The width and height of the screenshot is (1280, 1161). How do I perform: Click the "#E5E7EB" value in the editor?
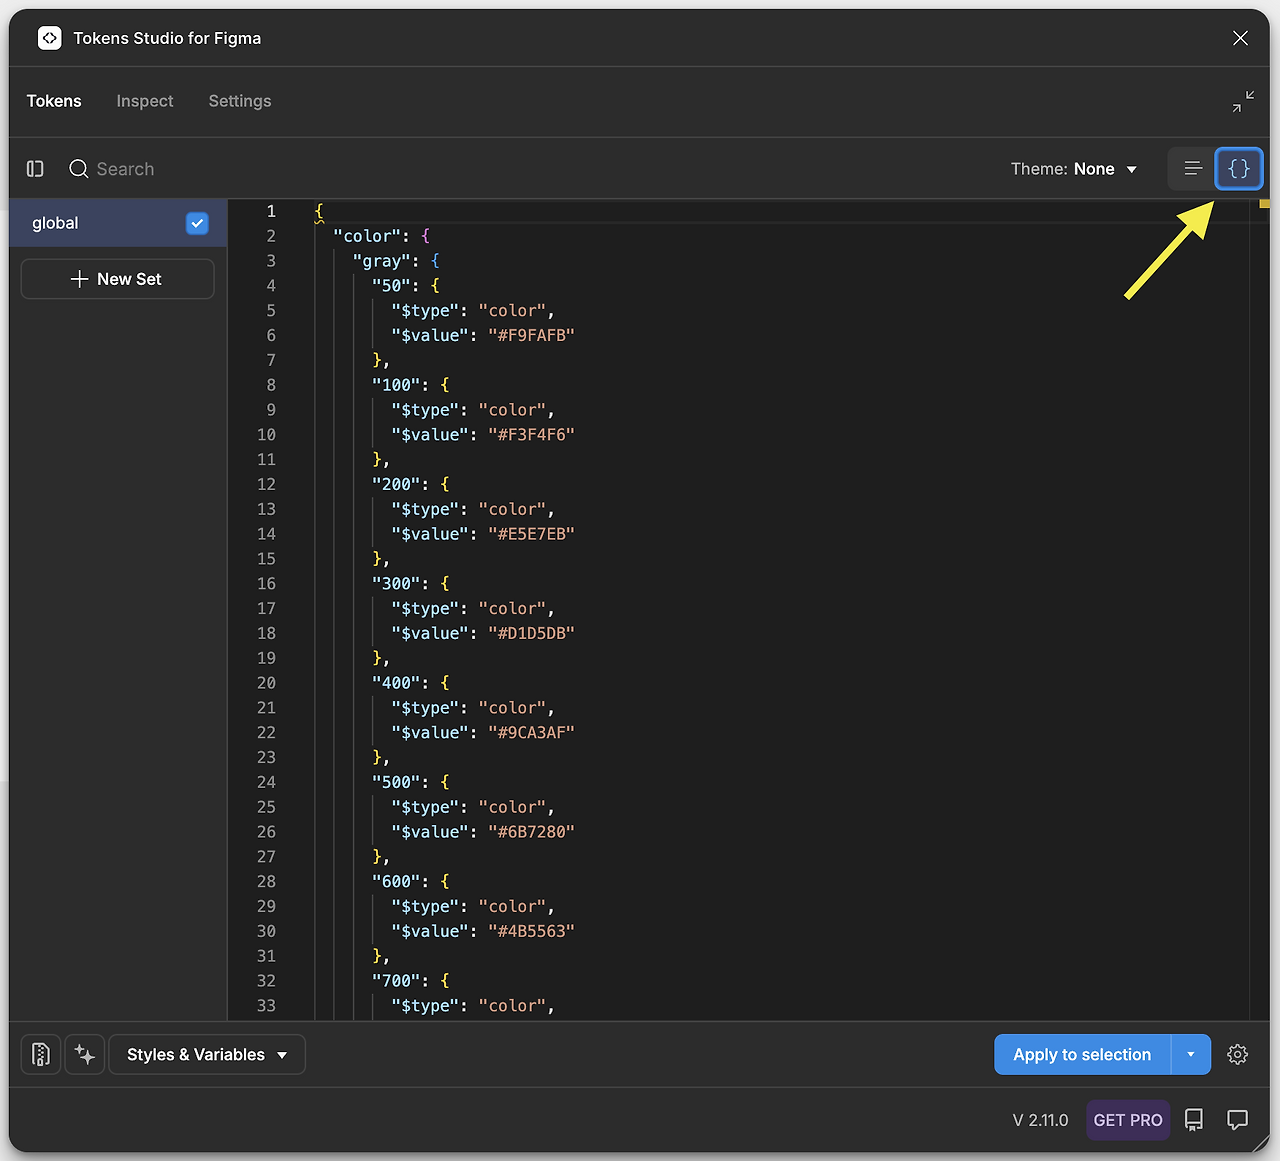point(532,534)
